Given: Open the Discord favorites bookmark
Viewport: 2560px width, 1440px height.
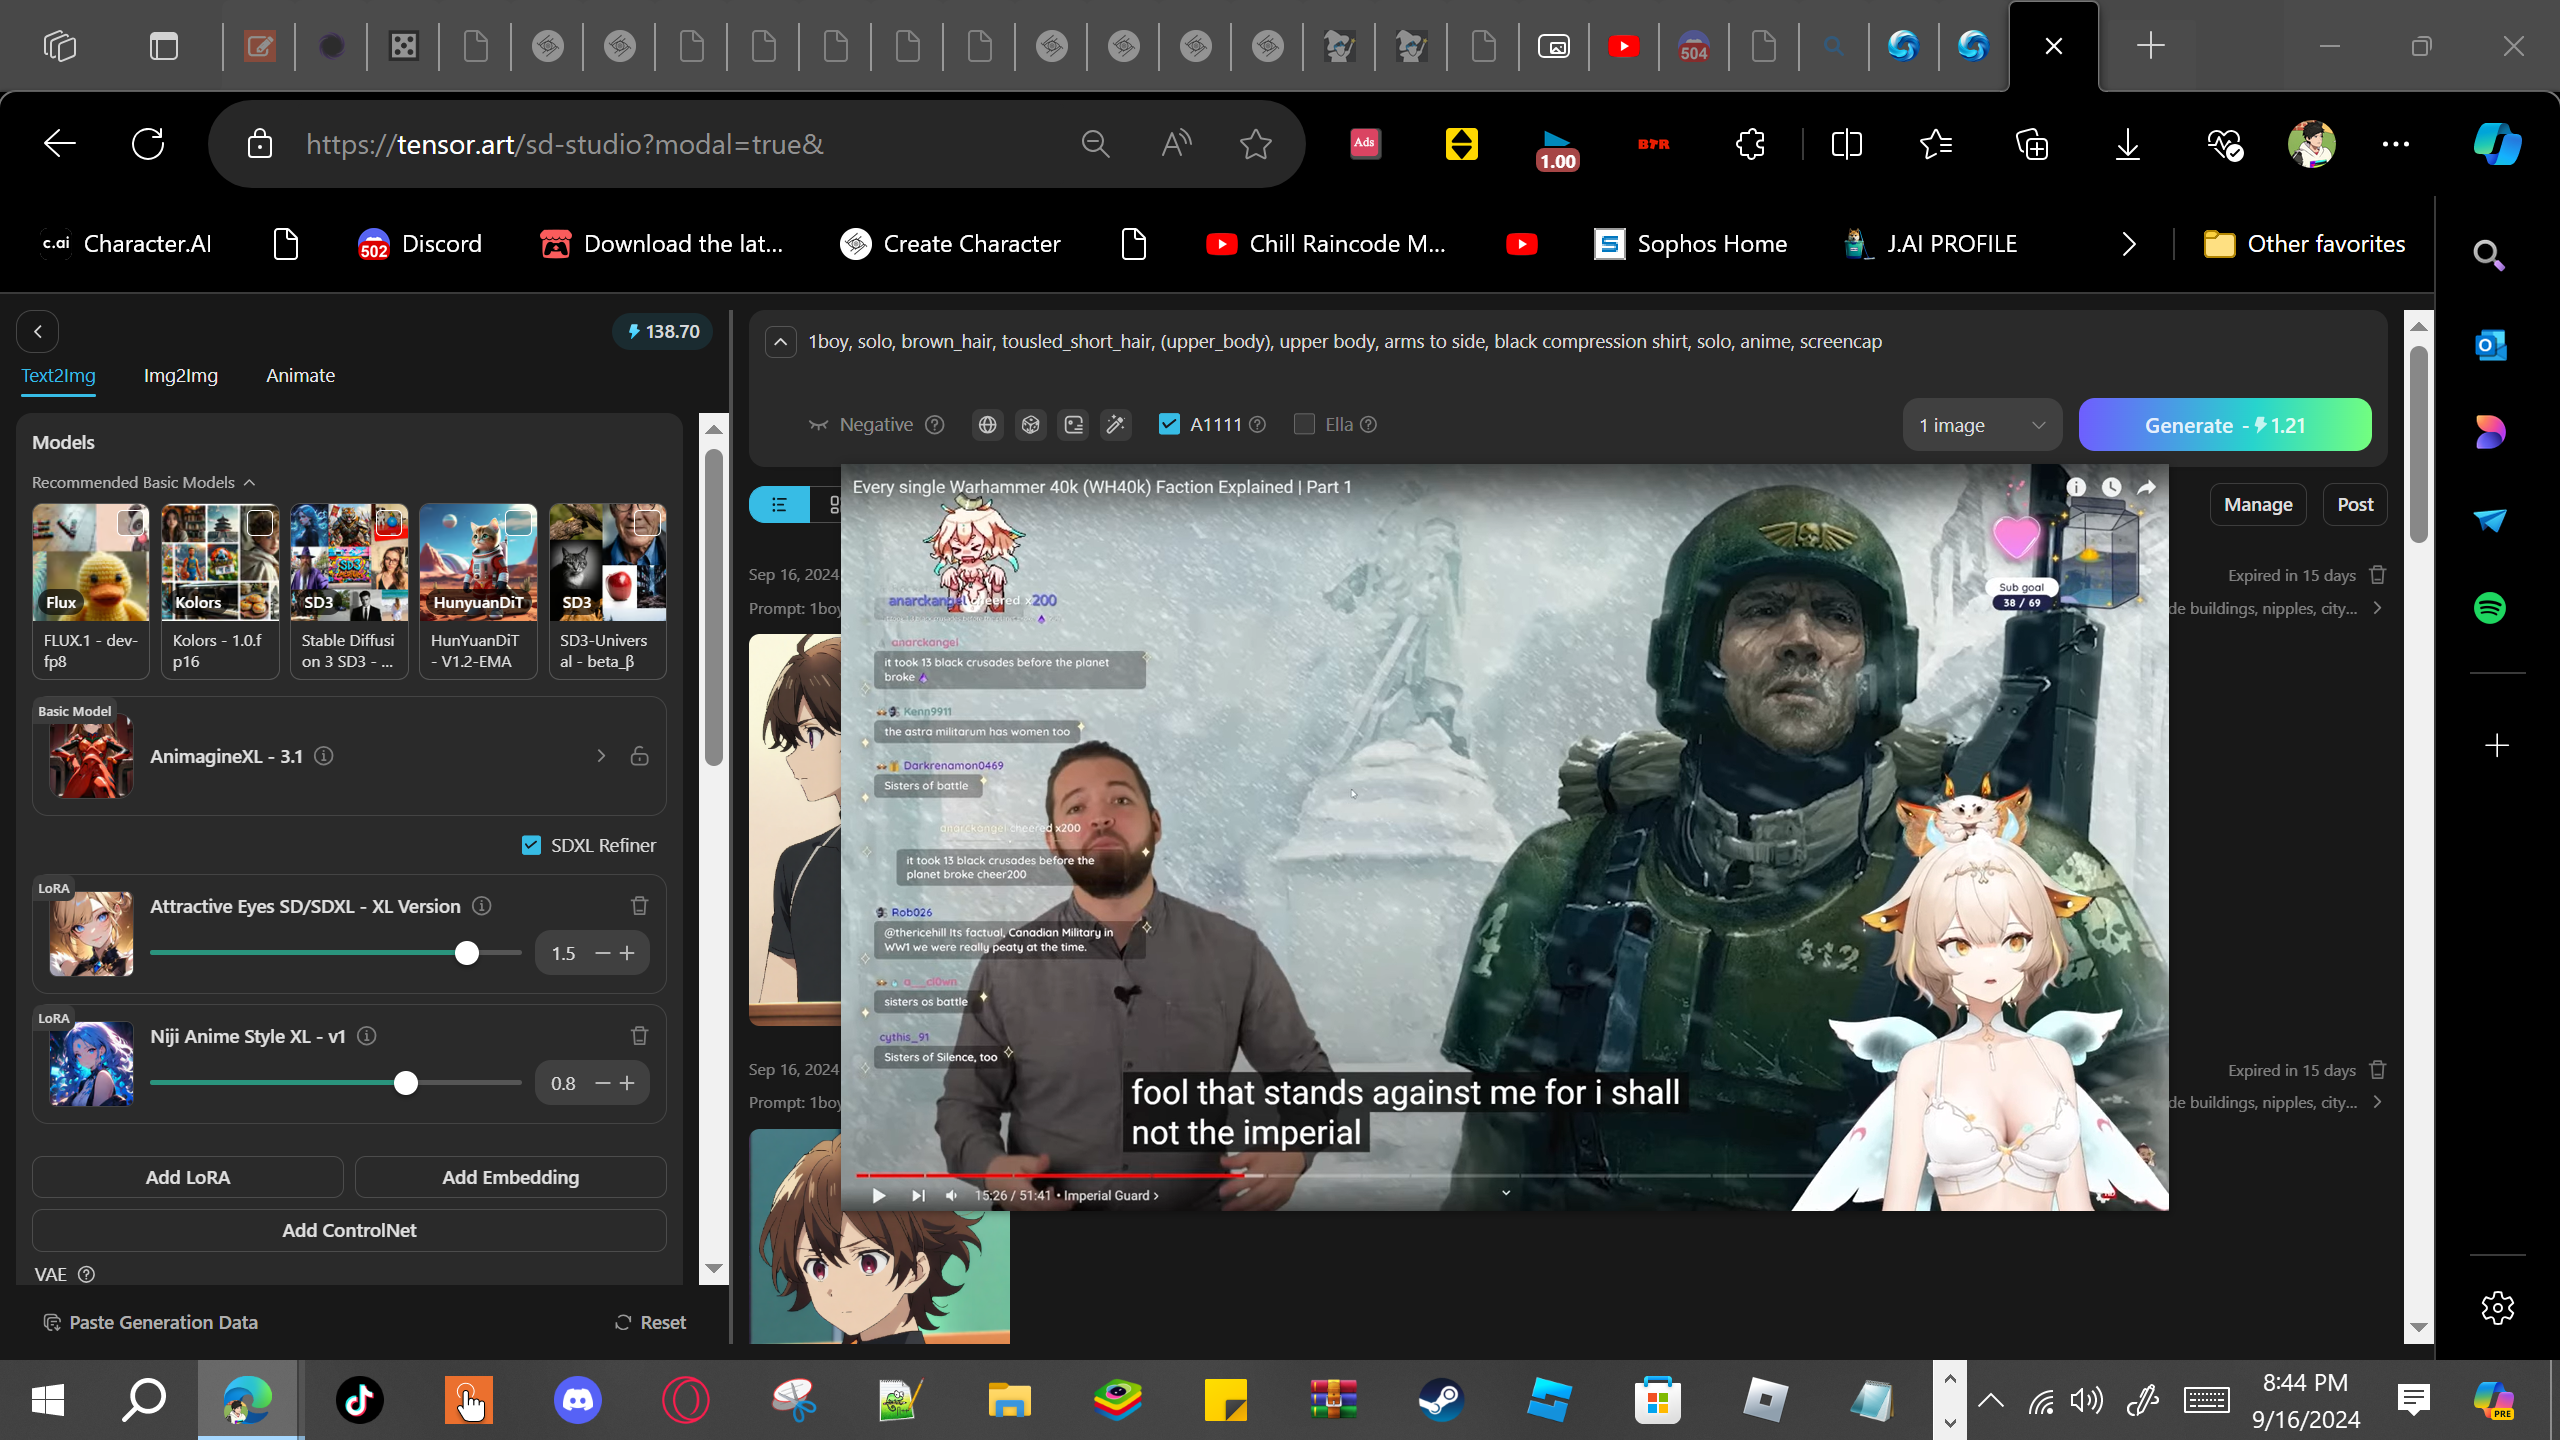Looking at the screenshot, I should tap(420, 244).
